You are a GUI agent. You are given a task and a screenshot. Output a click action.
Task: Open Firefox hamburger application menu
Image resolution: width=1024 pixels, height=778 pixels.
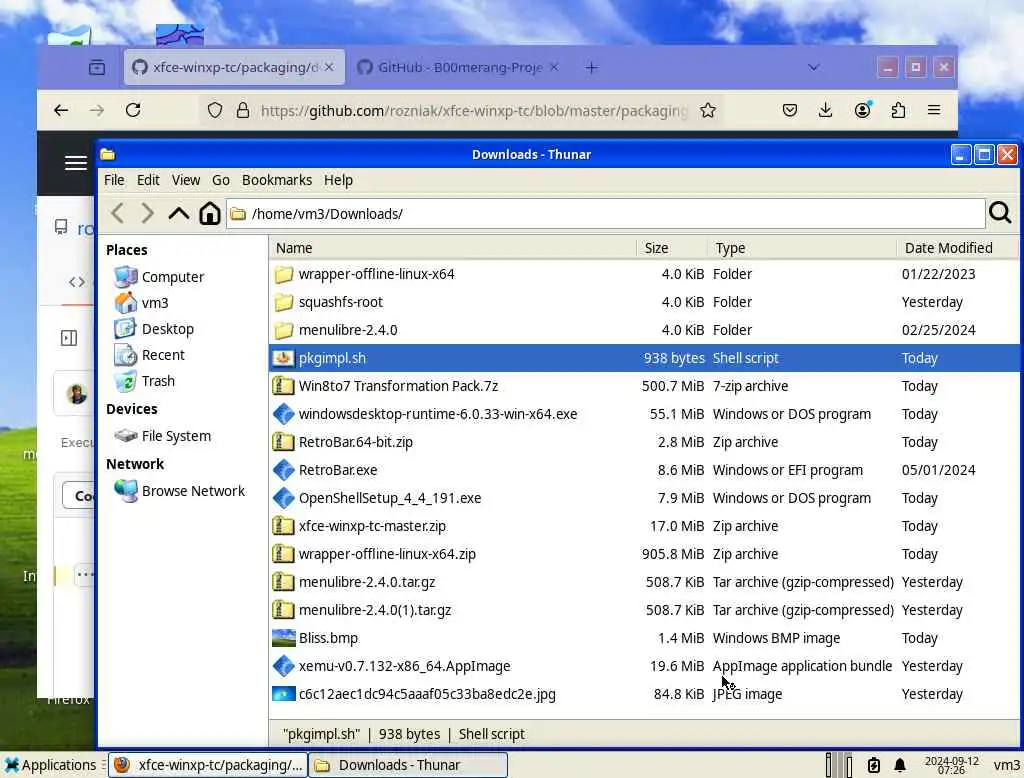[934, 110]
